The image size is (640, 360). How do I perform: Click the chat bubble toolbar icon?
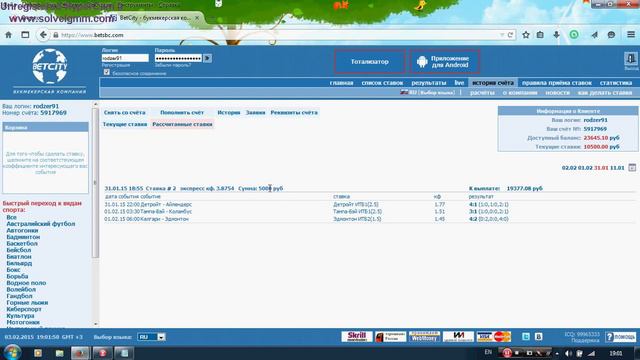point(611,35)
